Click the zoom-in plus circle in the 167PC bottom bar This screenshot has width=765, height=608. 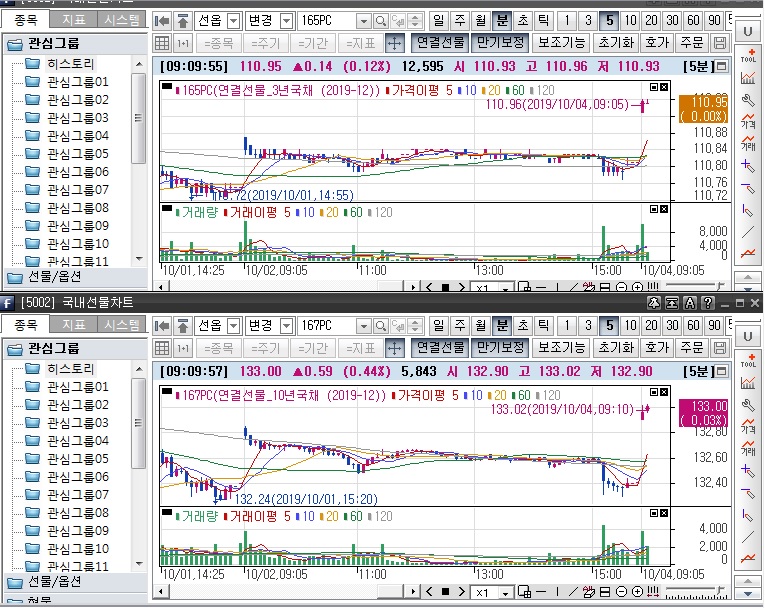[637, 592]
